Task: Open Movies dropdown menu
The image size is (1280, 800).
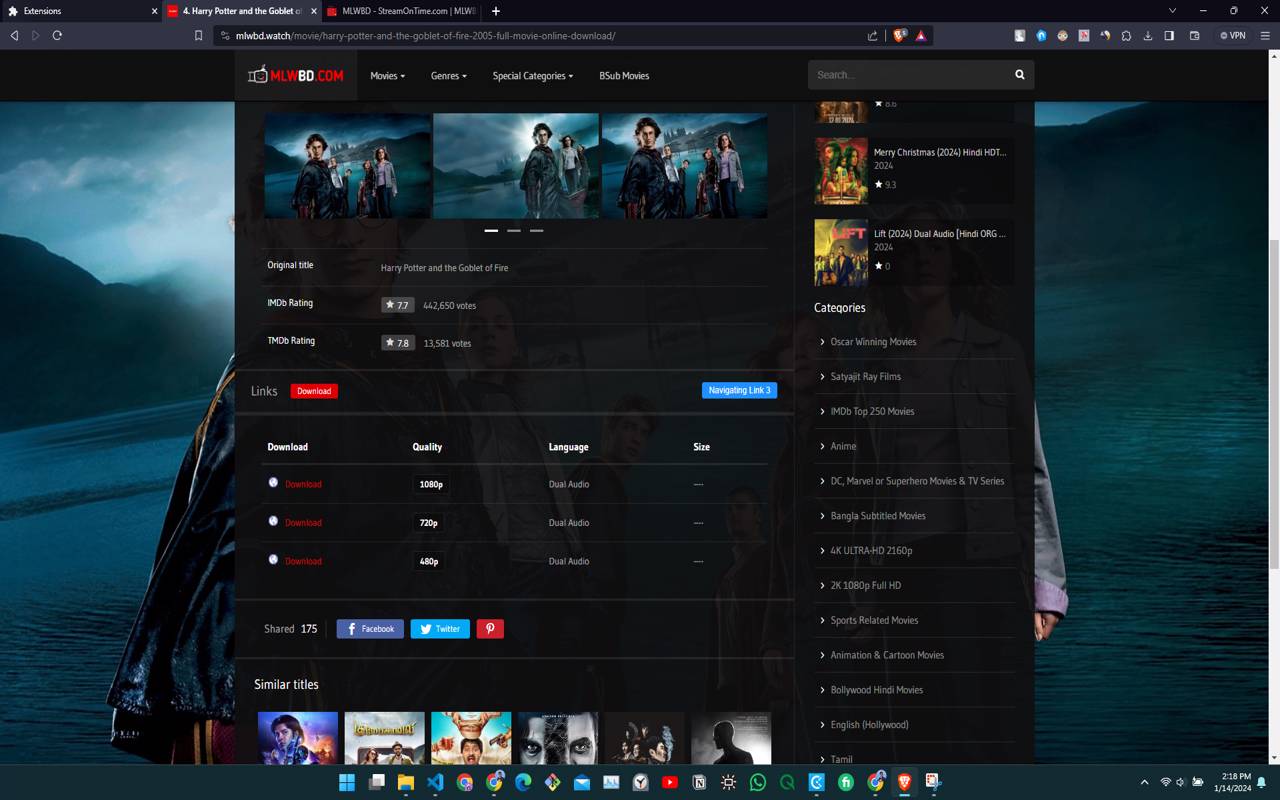Action: (388, 76)
